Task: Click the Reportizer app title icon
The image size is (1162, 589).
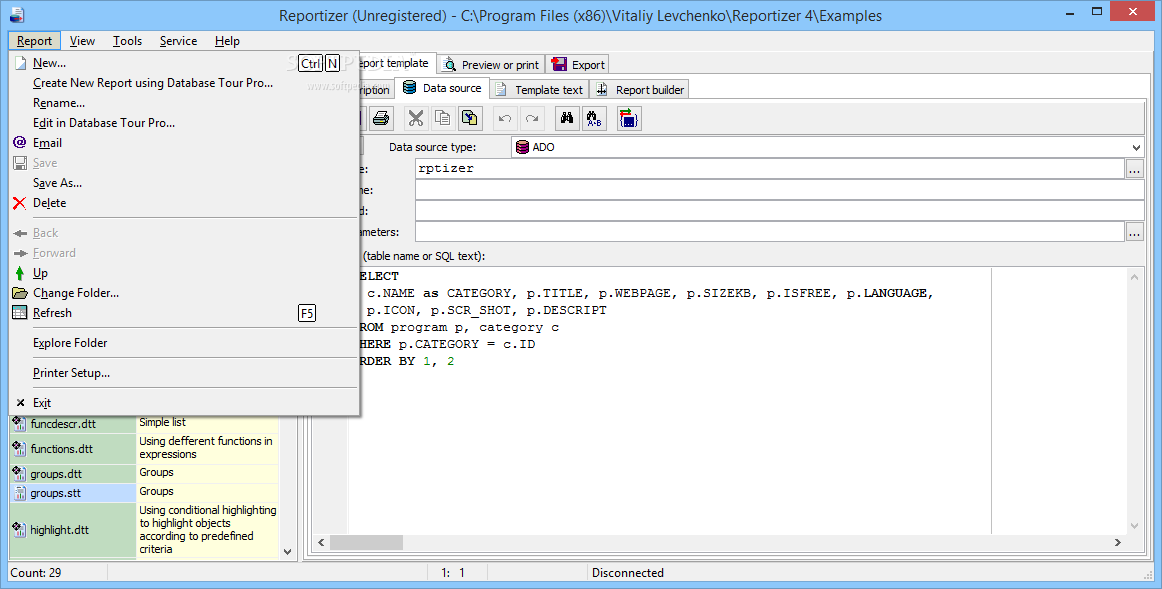Action: 16,13
